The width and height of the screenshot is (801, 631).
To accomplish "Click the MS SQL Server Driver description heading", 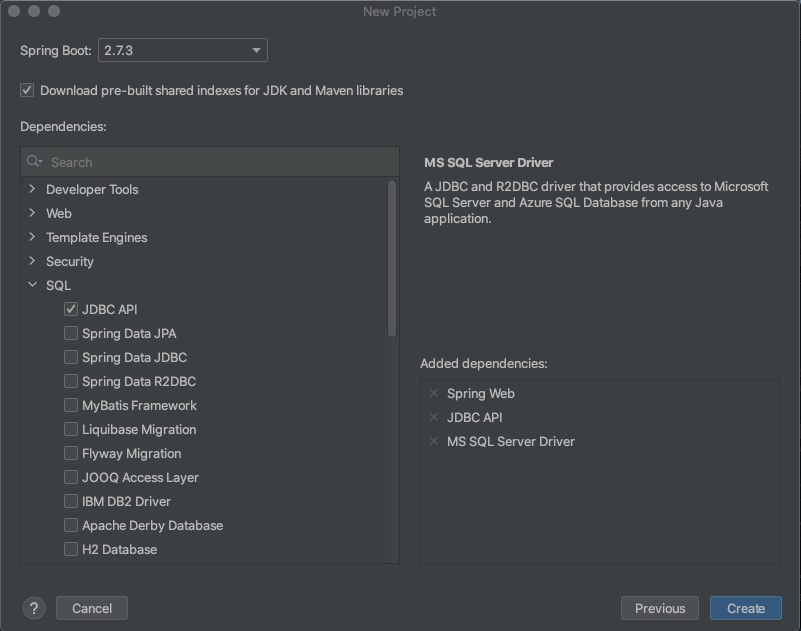I will 489,162.
